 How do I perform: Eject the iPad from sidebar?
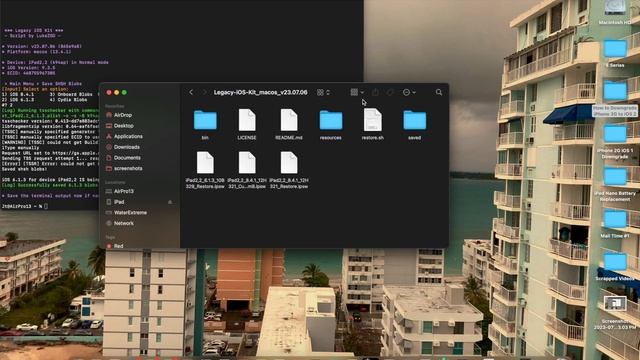click(170, 202)
